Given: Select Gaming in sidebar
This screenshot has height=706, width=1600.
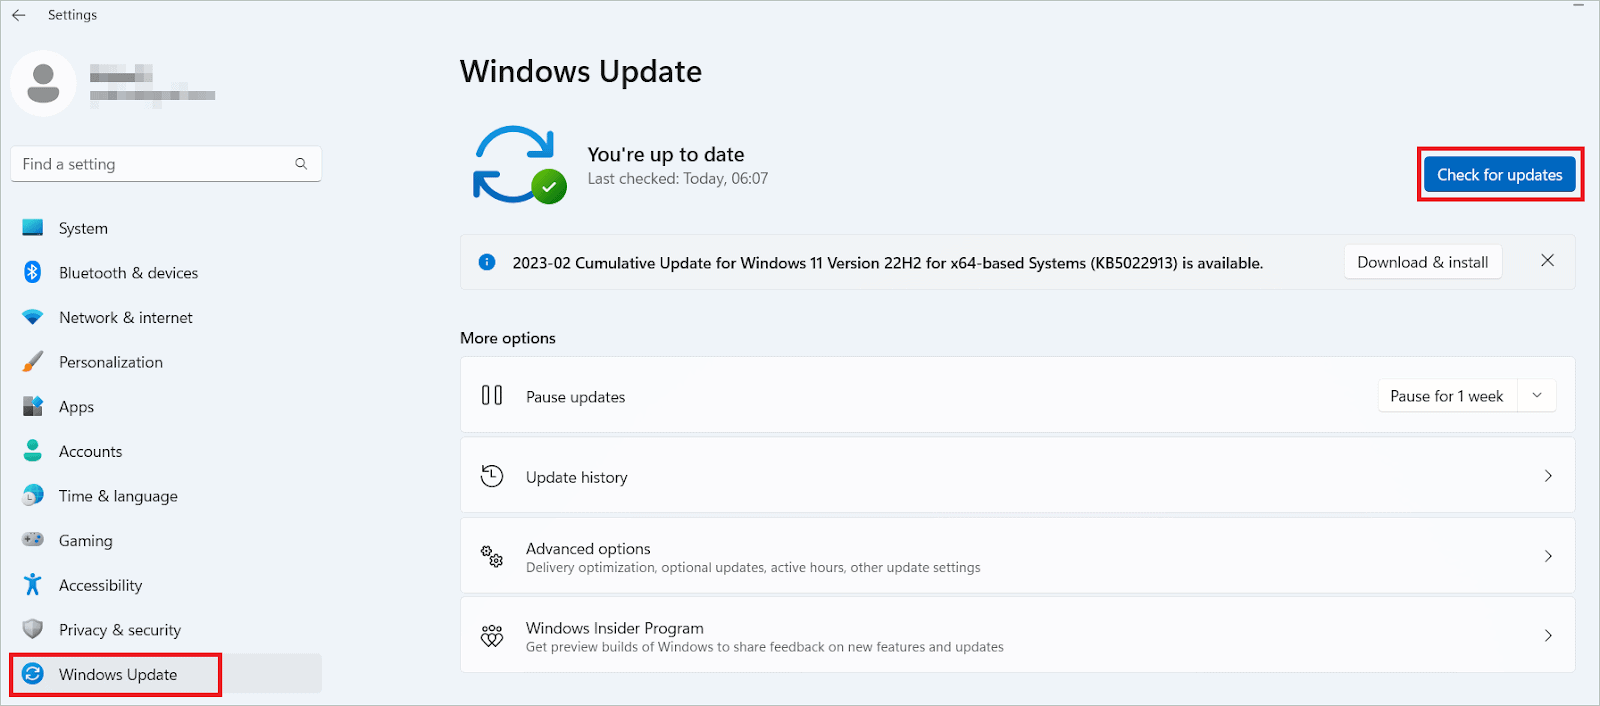Looking at the screenshot, I should (x=166, y=540).
